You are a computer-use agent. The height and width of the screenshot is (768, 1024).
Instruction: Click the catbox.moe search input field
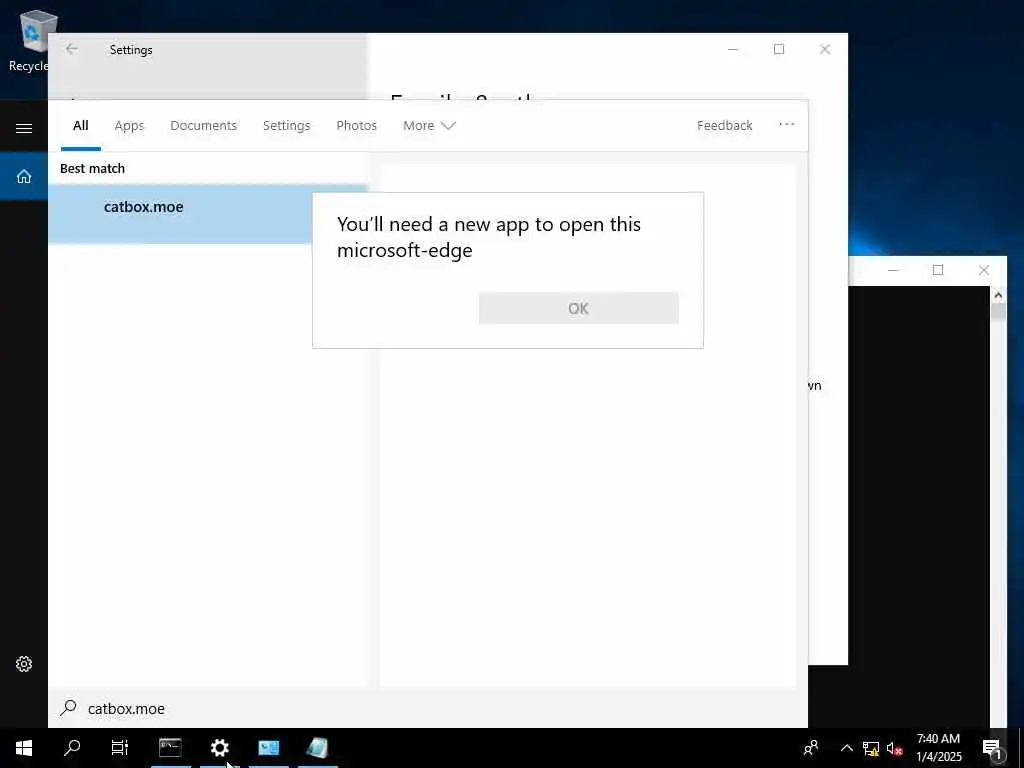(x=428, y=709)
